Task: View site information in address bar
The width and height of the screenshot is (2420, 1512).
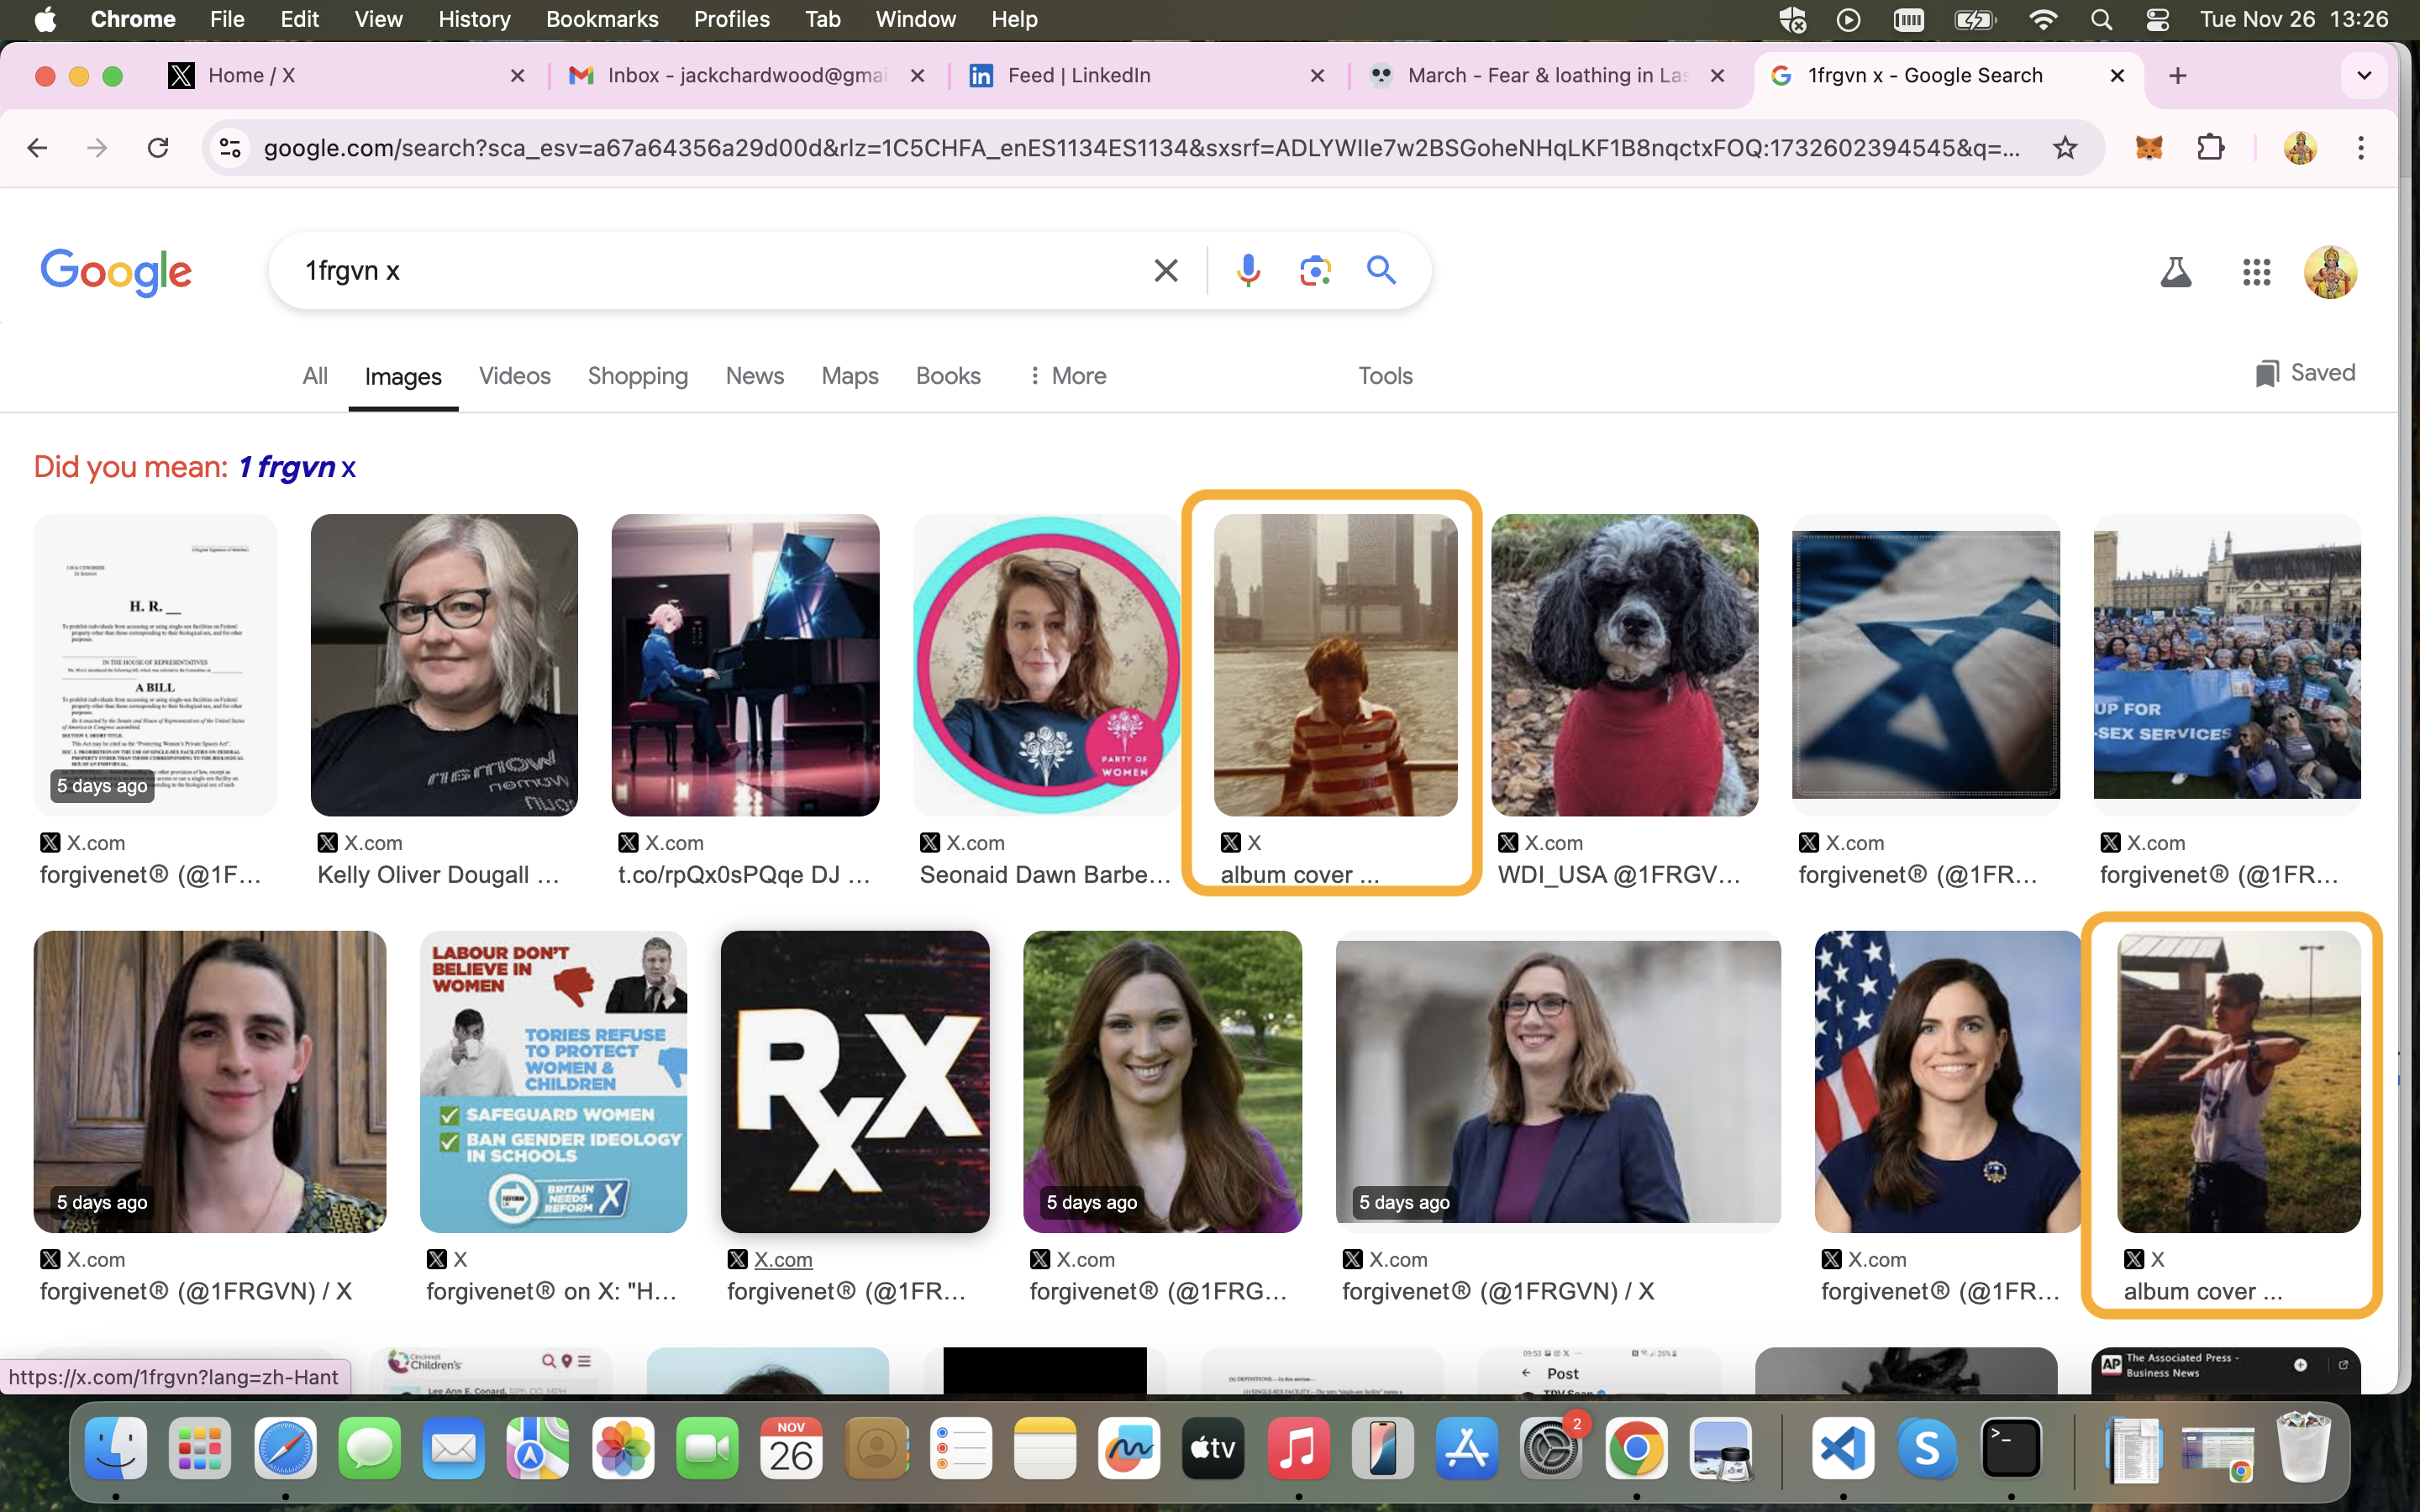Action: pyautogui.click(x=230, y=148)
